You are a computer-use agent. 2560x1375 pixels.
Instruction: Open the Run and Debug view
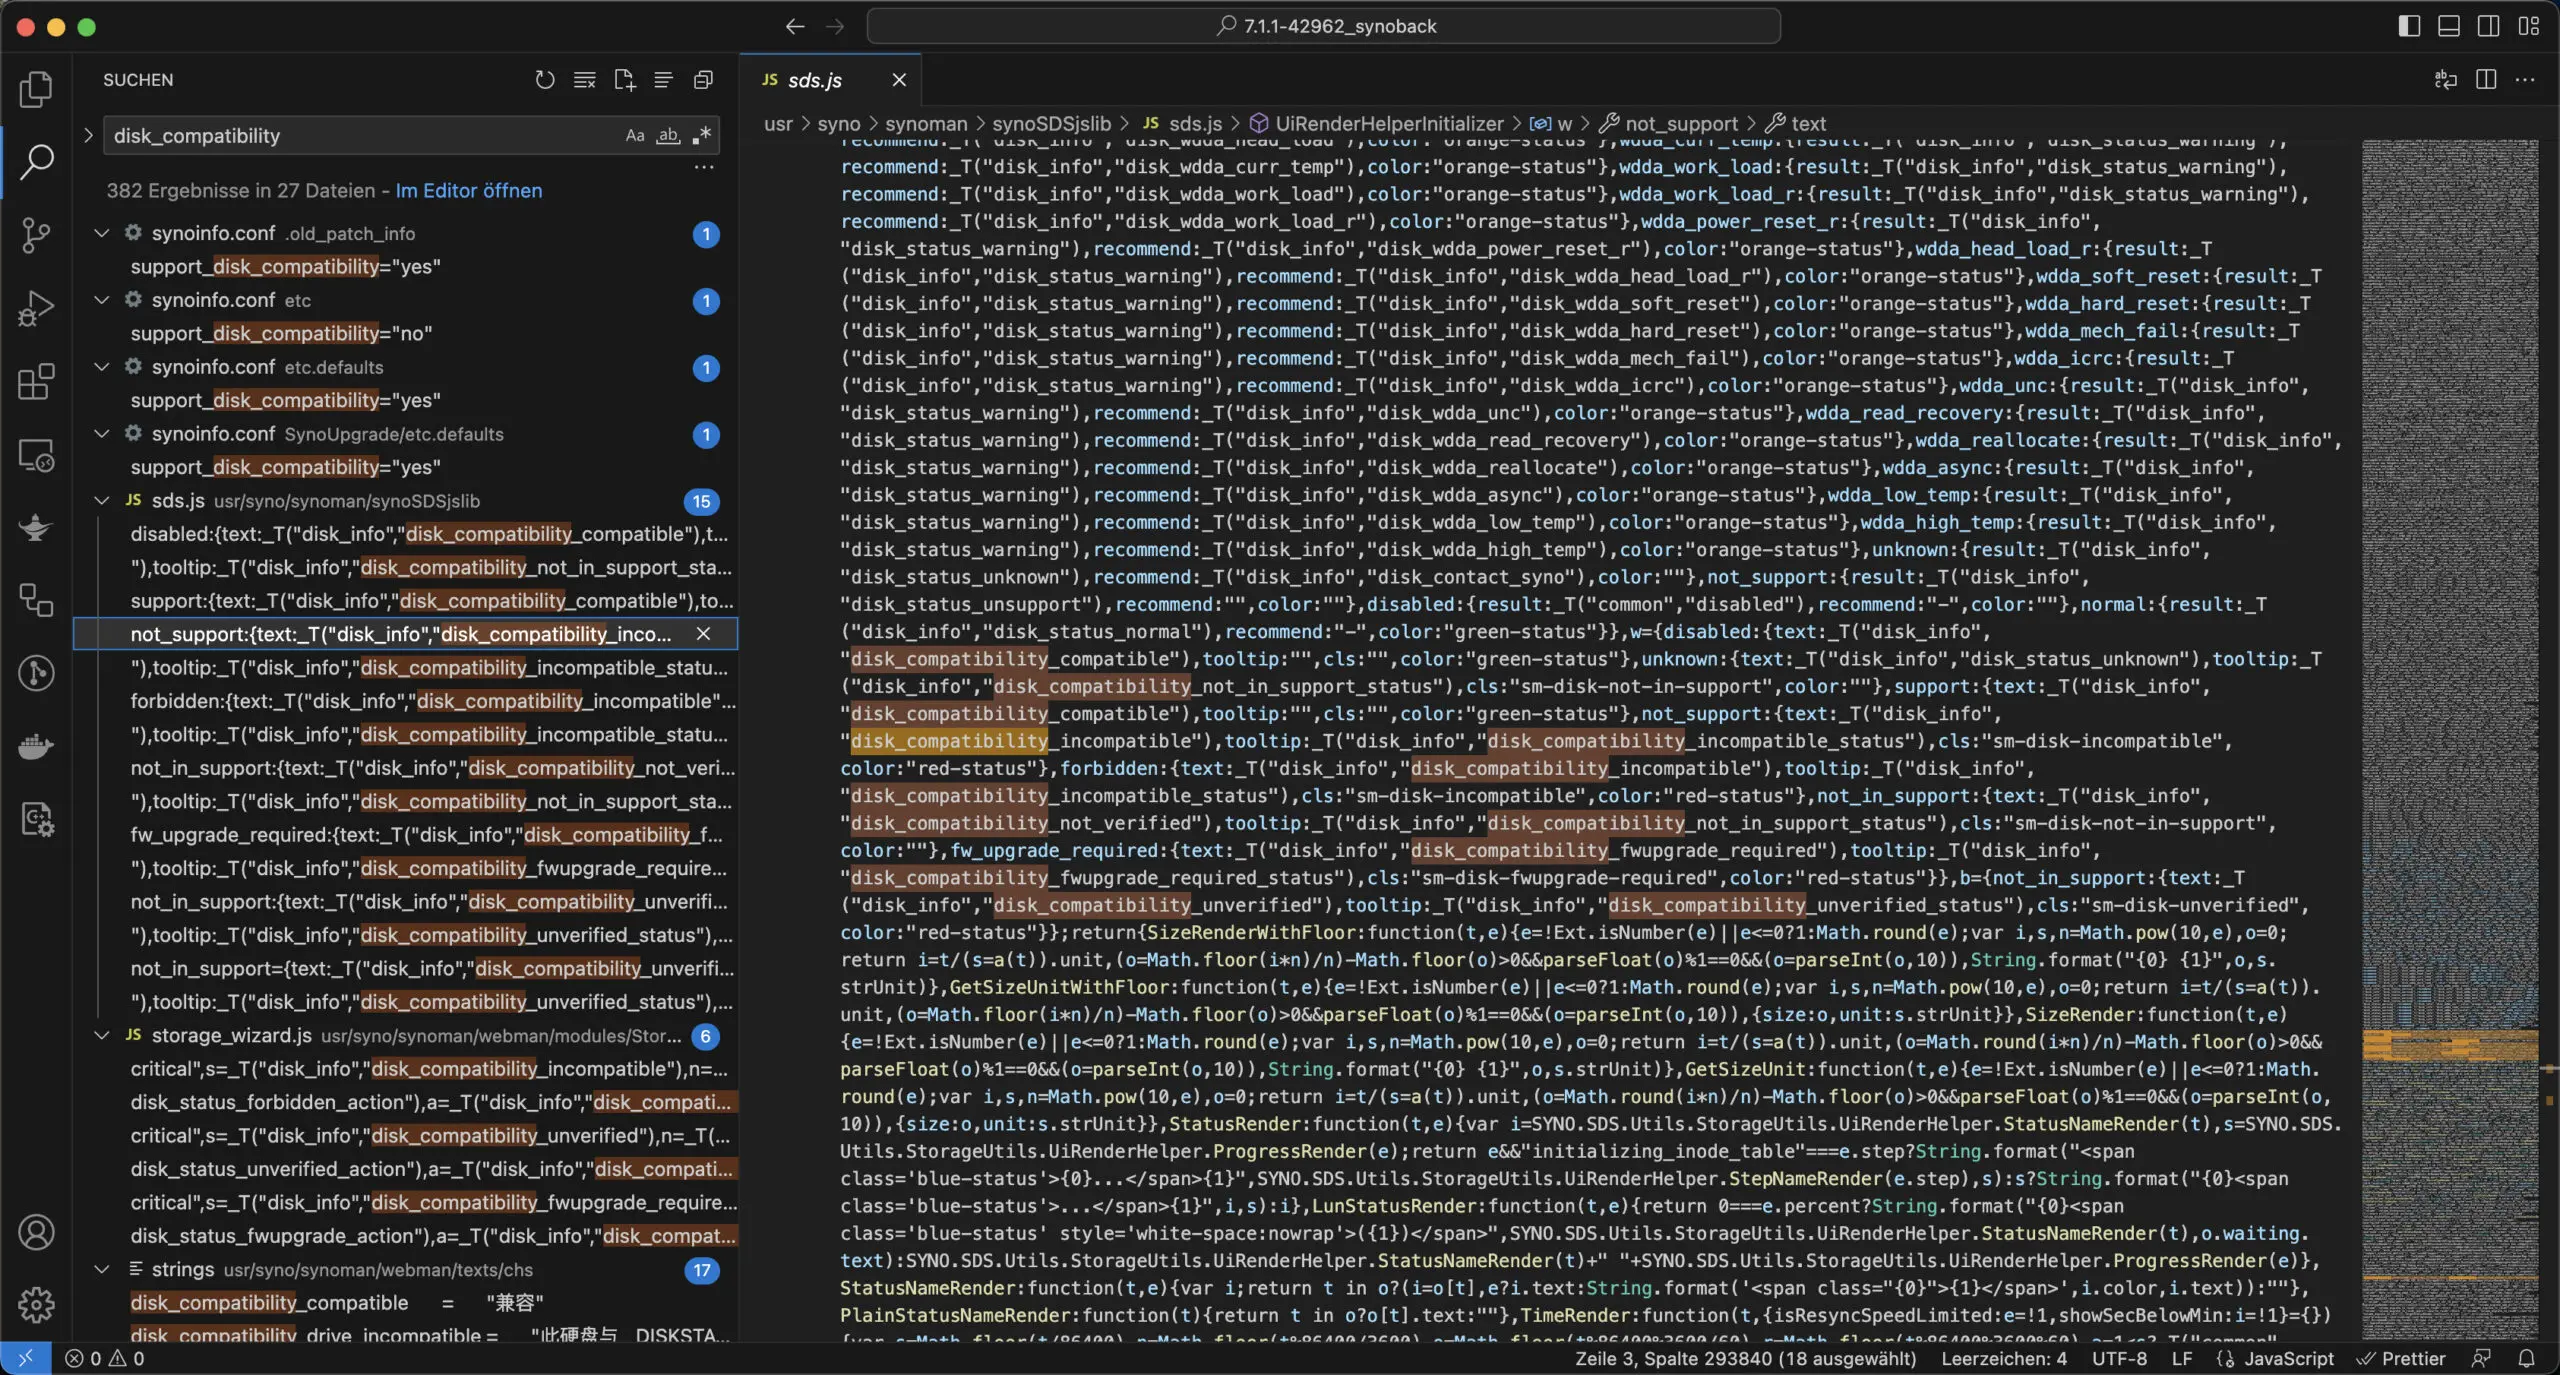click(x=36, y=308)
